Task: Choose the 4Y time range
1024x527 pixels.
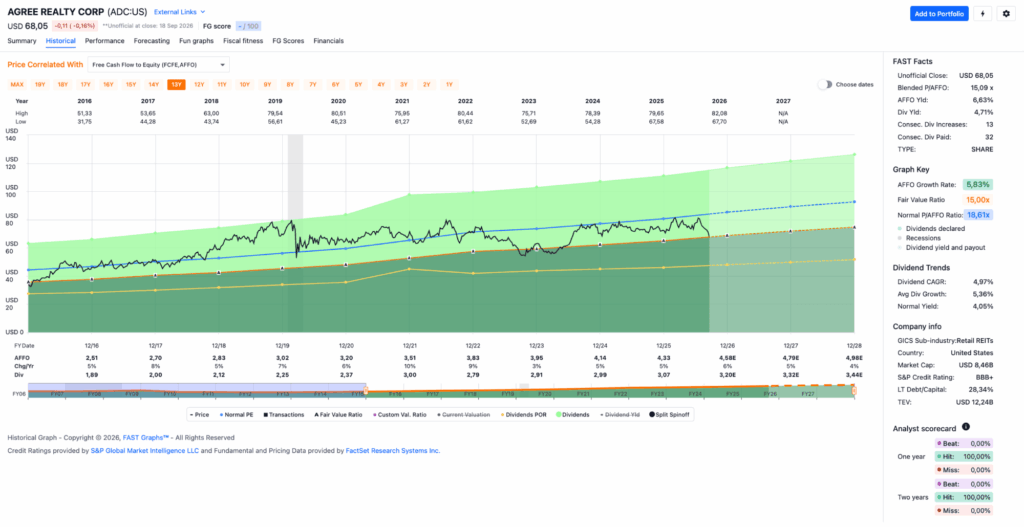Action: 381,84
